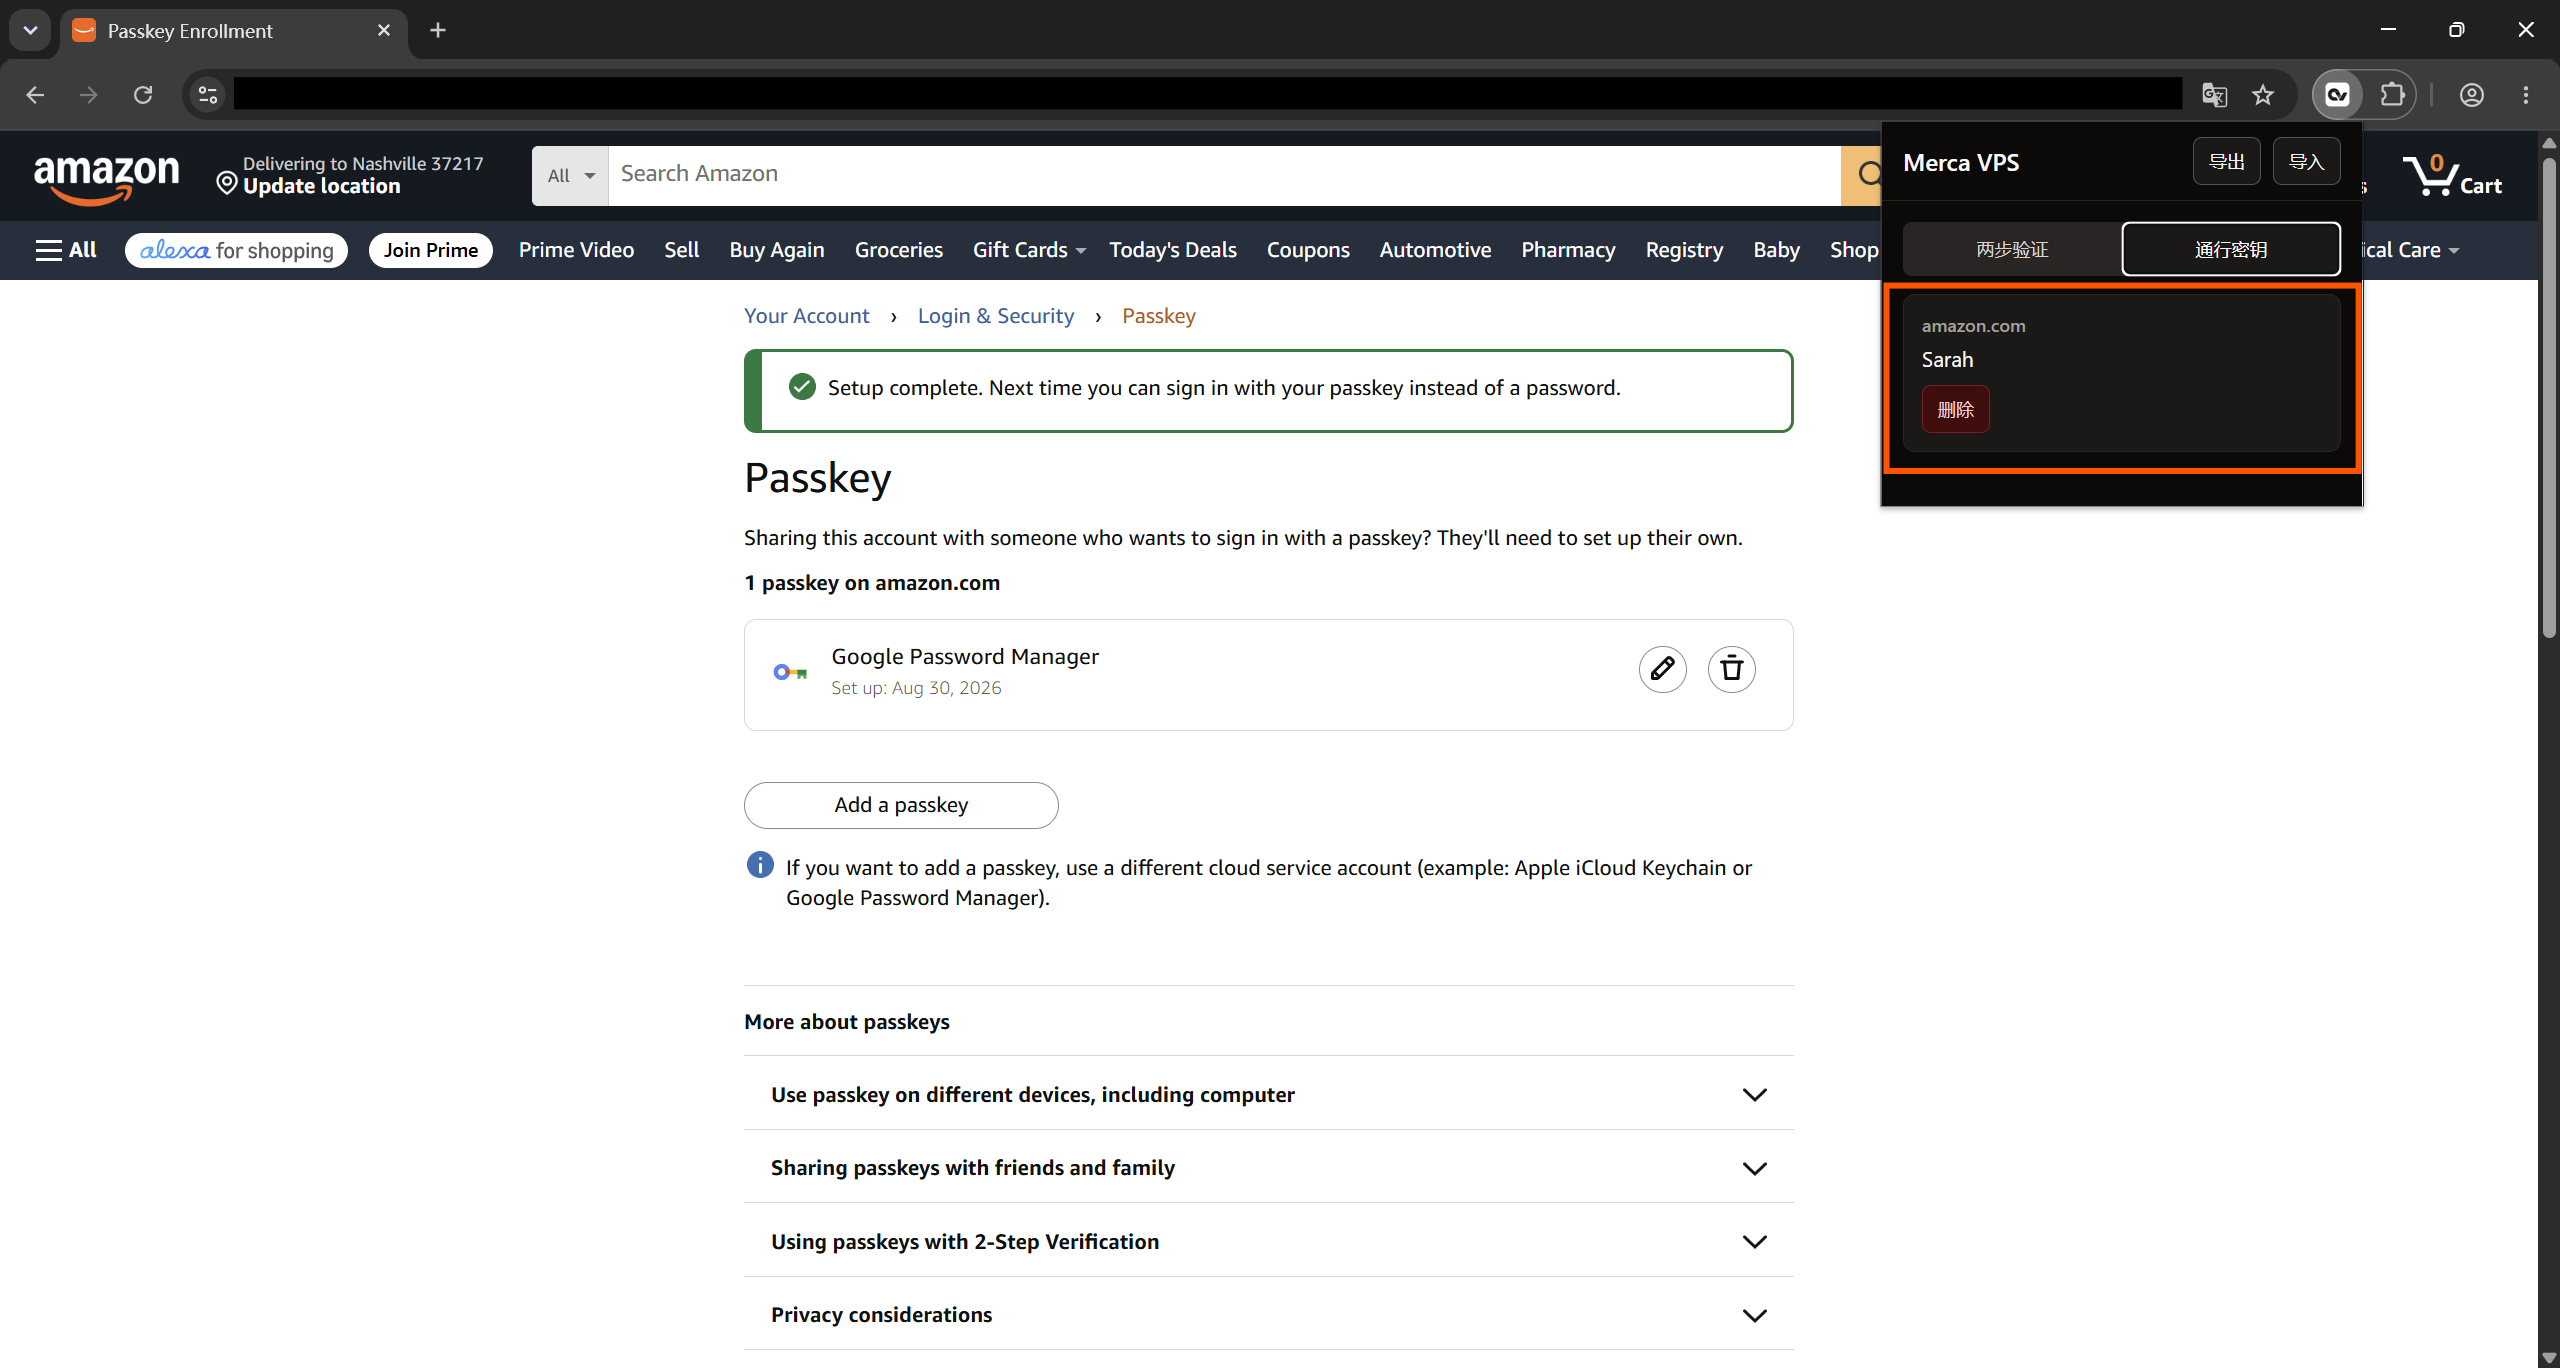Screen dimensions: 2560x1368
Task: Delete Google Password Manager passkey with trash icon
Action: click(1731, 669)
